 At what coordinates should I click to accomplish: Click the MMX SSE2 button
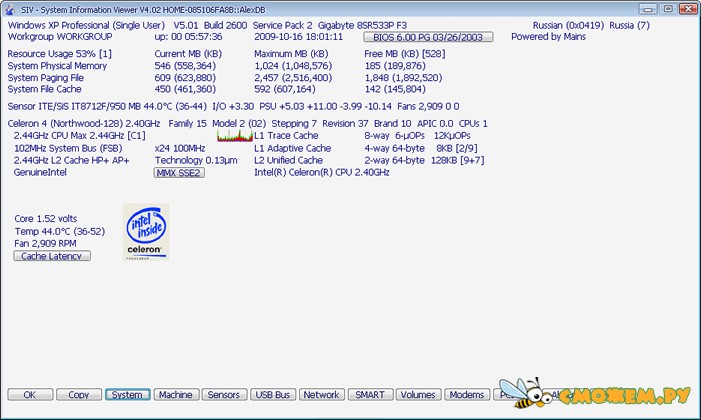click(x=179, y=173)
